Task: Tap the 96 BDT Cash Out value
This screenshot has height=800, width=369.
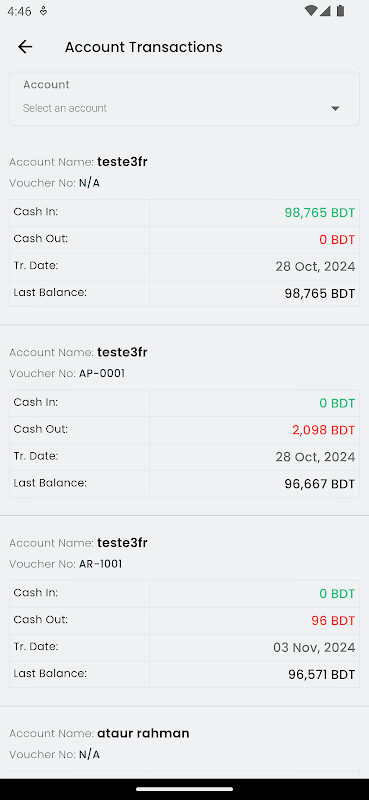Action: pos(333,621)
